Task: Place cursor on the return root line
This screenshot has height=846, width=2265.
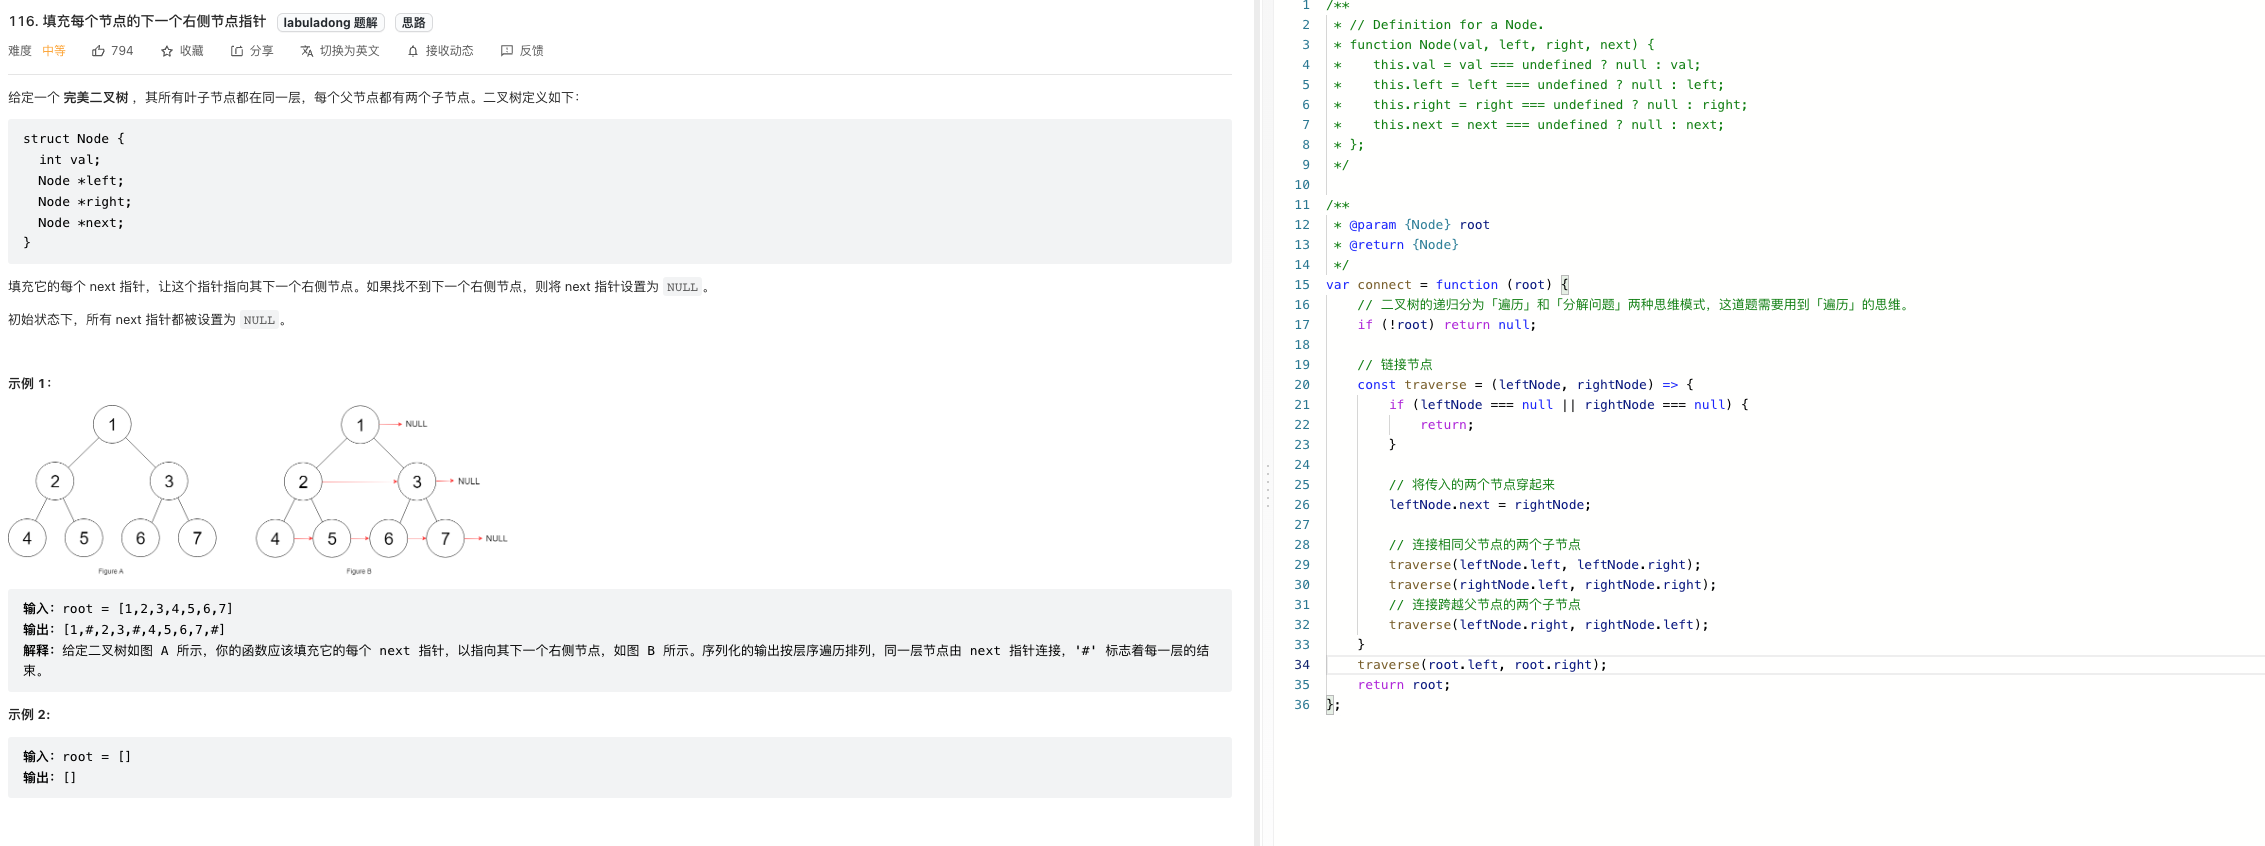Action: 1403,685
